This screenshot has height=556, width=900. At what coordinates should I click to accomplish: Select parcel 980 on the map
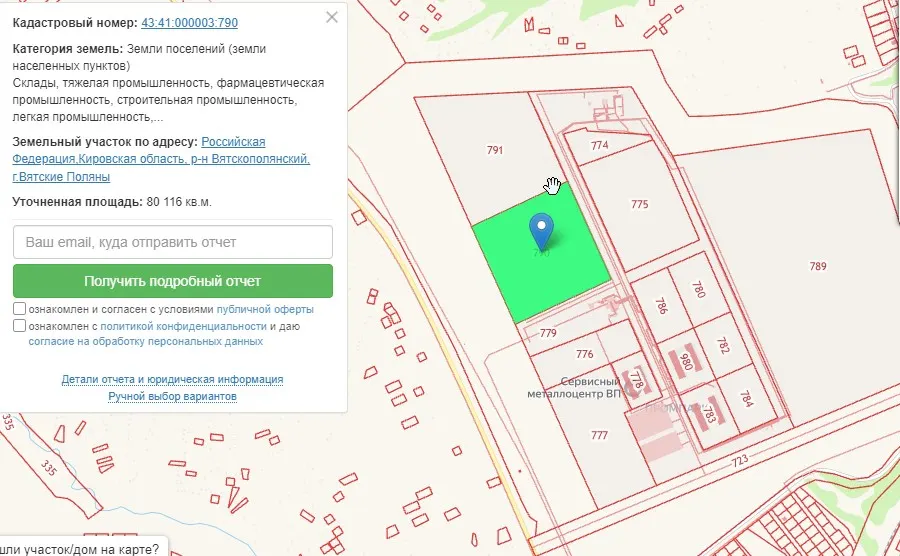(x=686, y=362)
